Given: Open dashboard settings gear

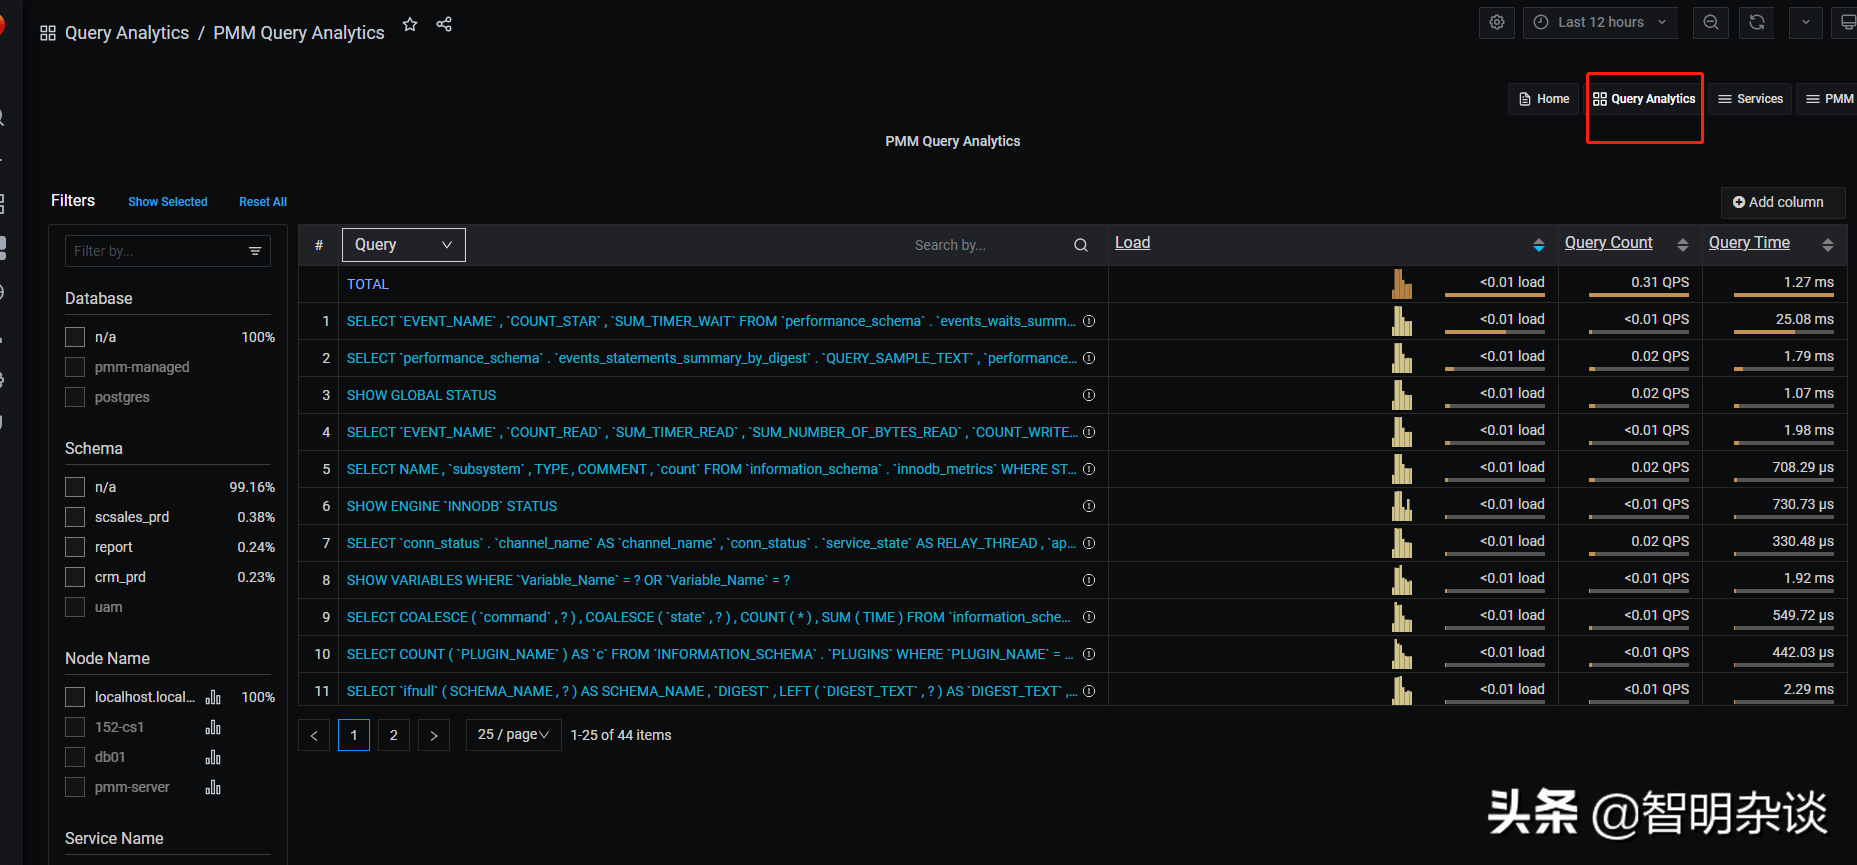Looking at the screenshot, I should pos(1497,22).
